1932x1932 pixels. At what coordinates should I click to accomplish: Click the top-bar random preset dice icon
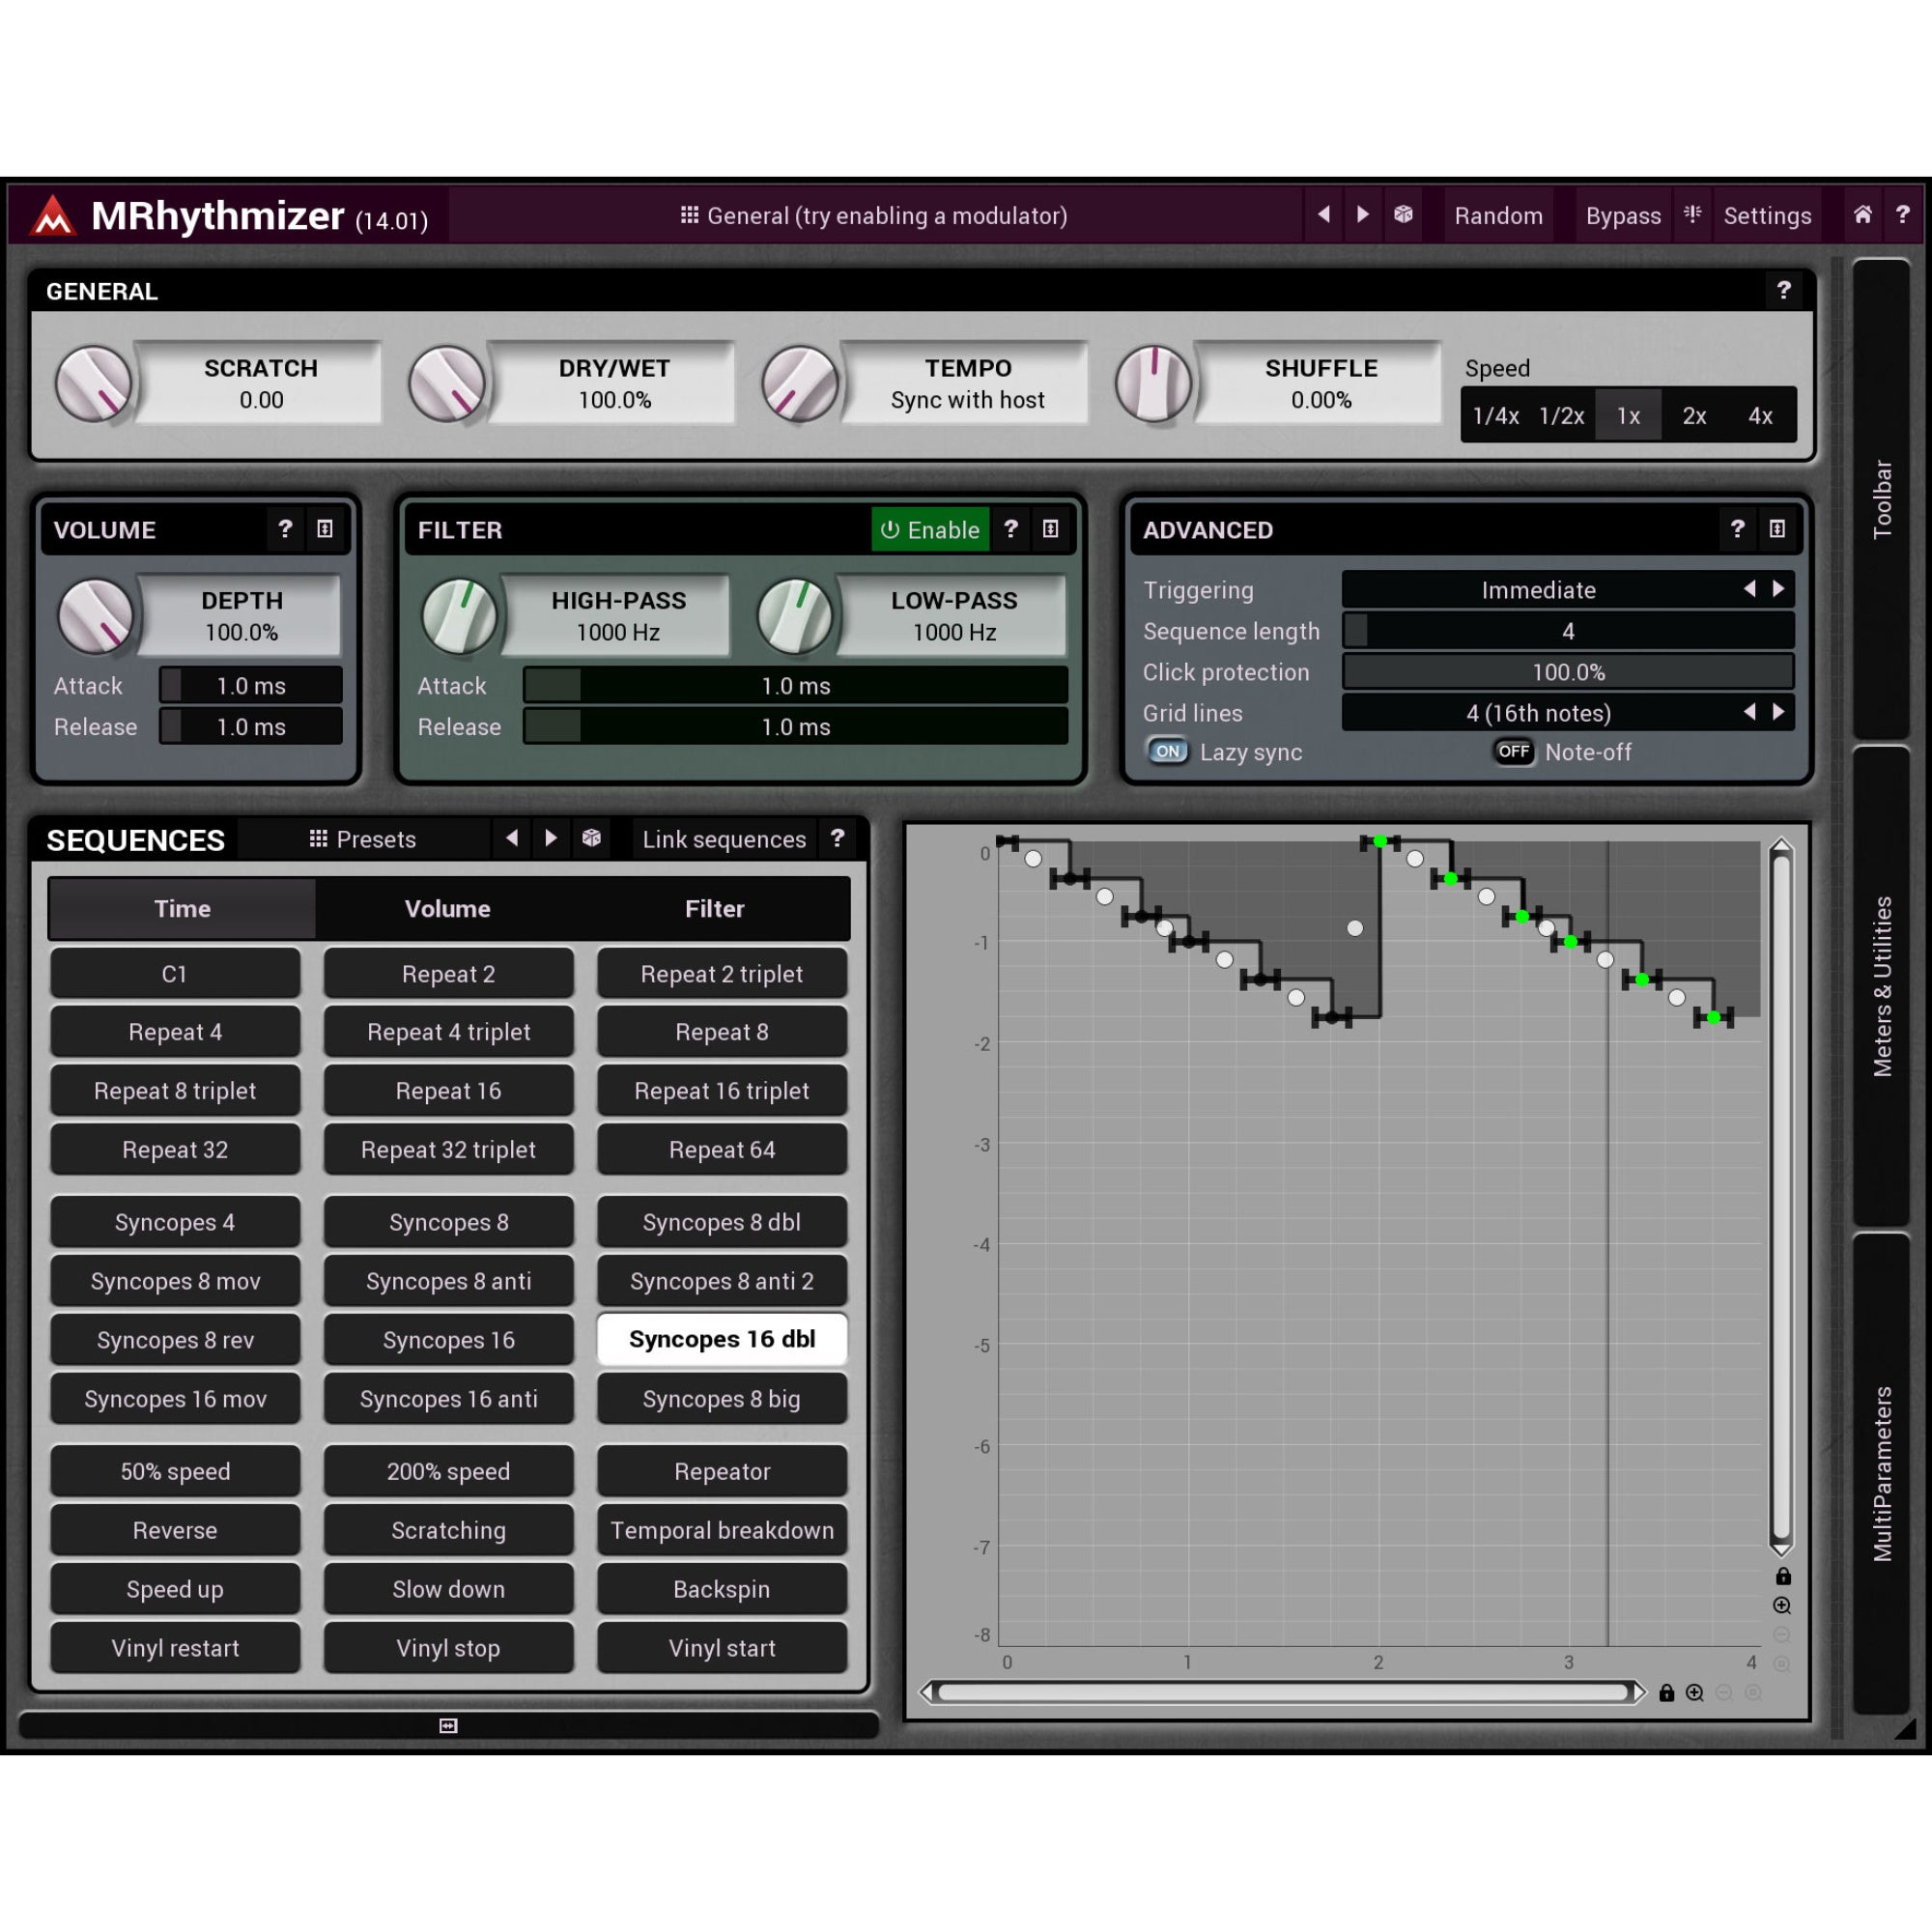(1403, 214)
